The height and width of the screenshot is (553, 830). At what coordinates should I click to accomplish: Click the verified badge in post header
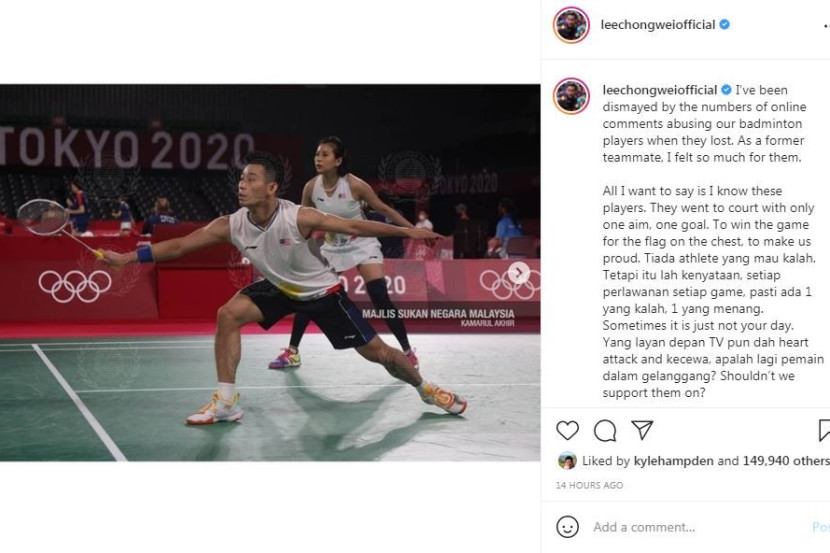pyautogui.click(x=725, y=24)
